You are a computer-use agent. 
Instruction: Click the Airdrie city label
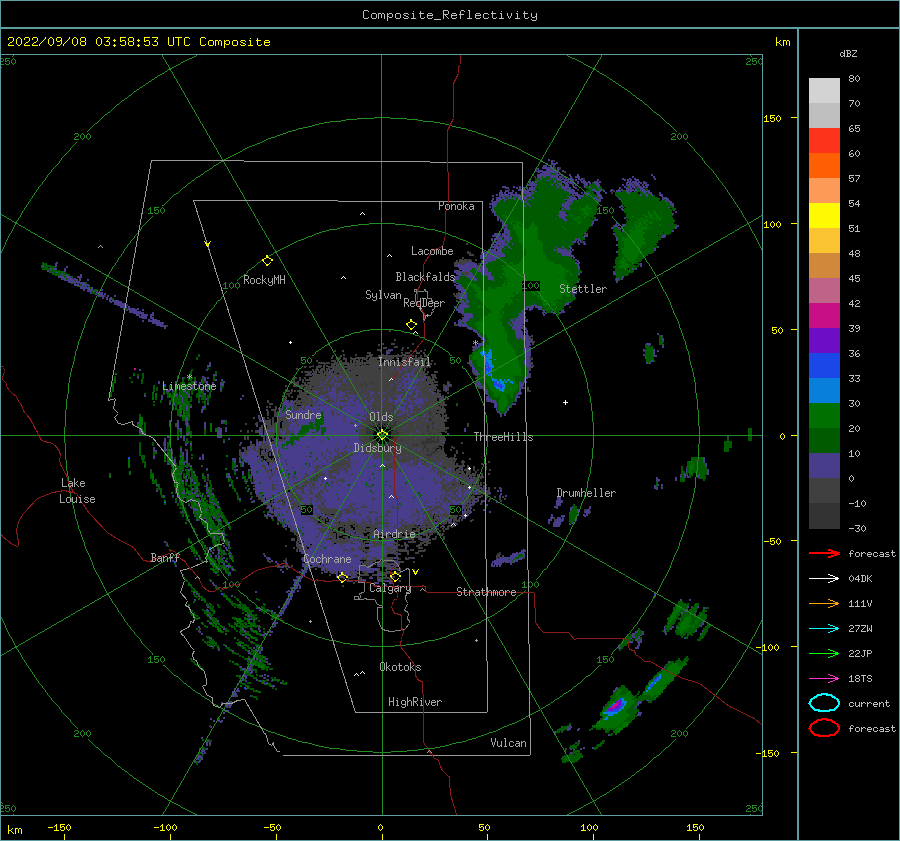click(394, 534)
